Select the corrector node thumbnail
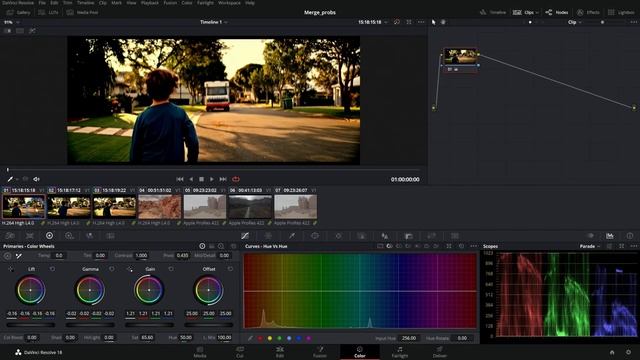This screenshot has height=360, width=640. pos(460,56)
